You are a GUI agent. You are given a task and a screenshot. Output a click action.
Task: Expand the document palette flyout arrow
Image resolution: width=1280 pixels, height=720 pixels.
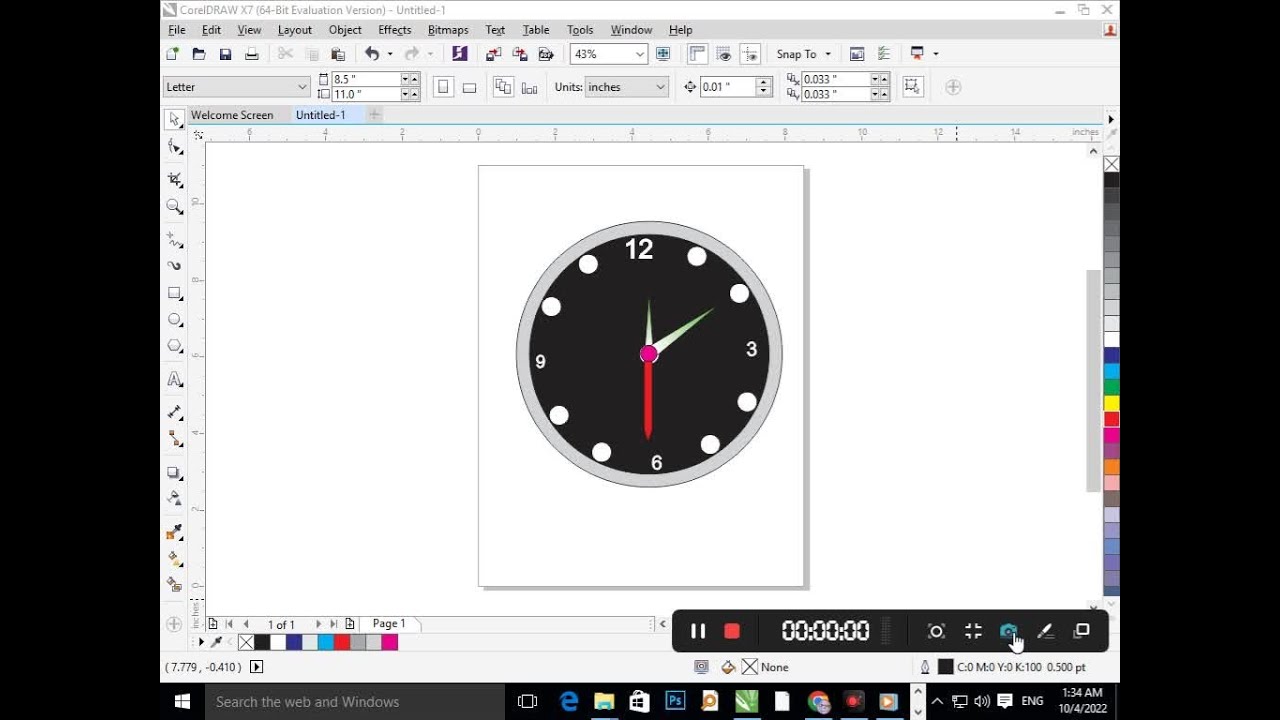(201, 642)
